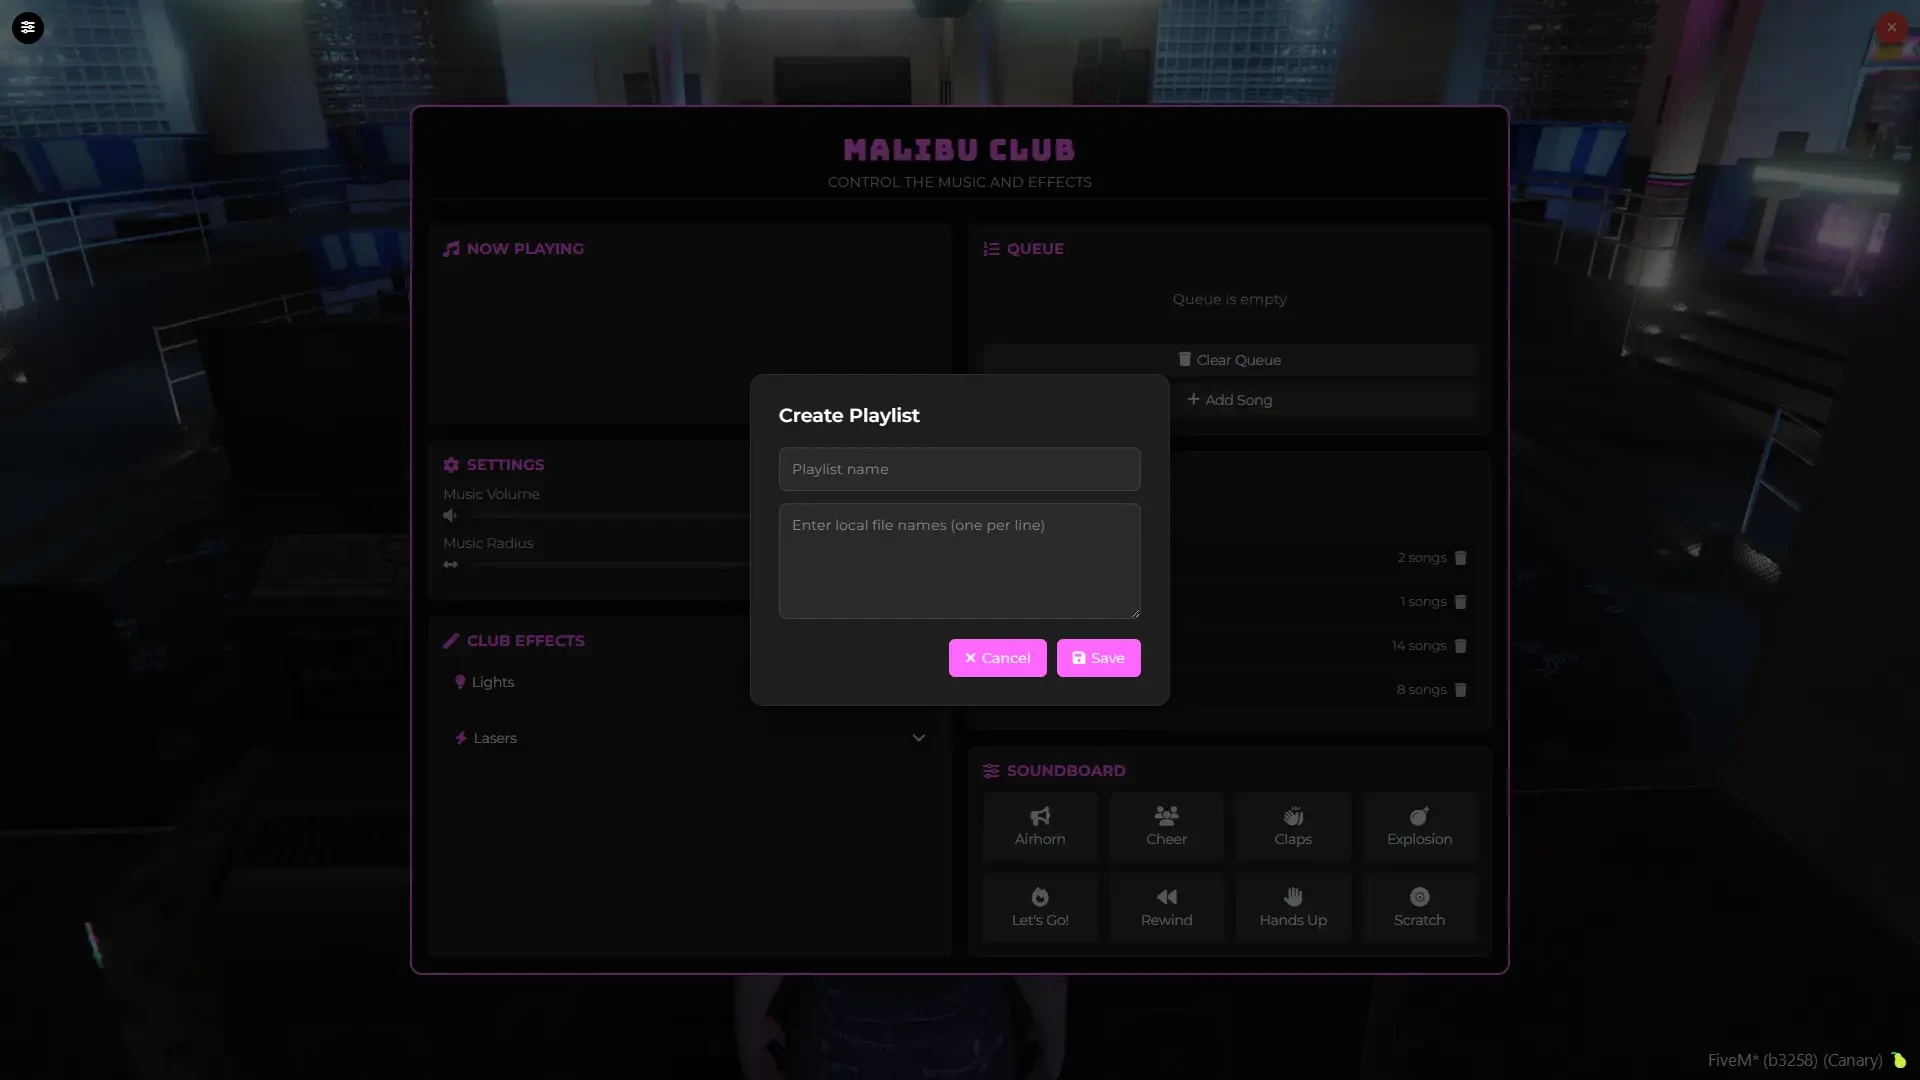Click the "Create Playlist" dialog title
This screenshot has height=1080, width=1920.
(849, 416)
